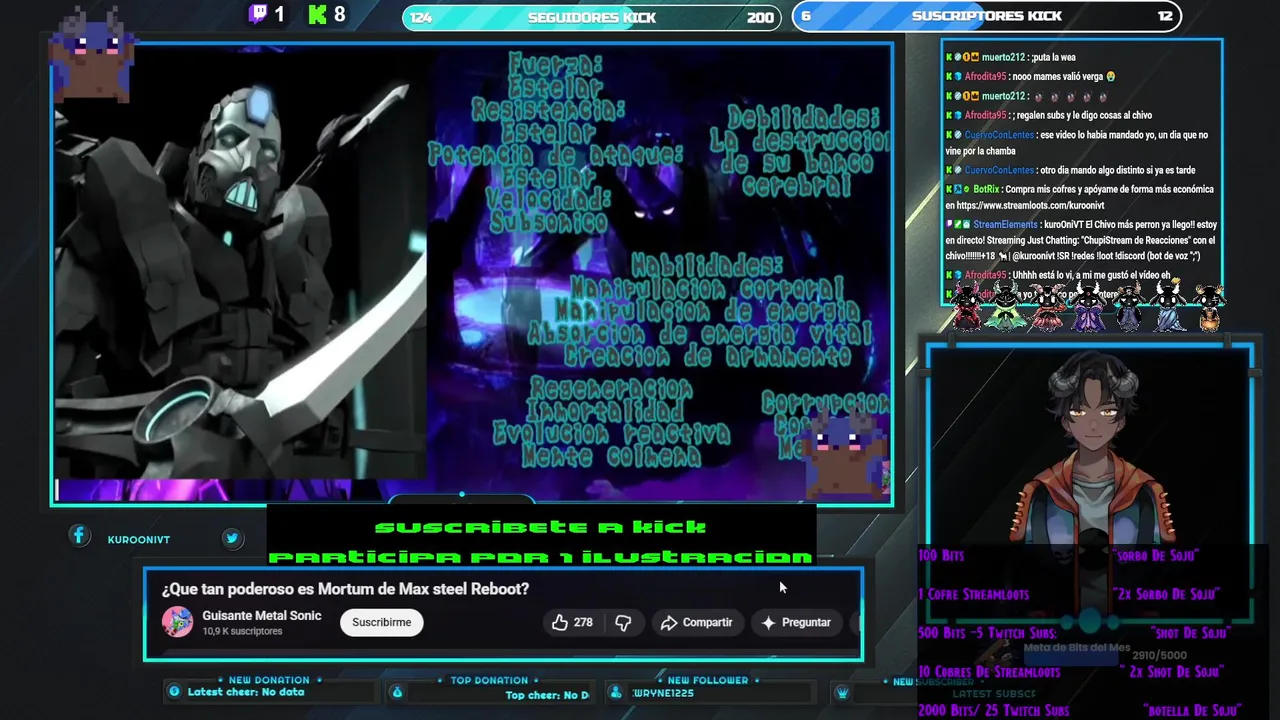
Task: Click the 'SUSCRIBETE A KICK' banner text
Action: (541, 527)
